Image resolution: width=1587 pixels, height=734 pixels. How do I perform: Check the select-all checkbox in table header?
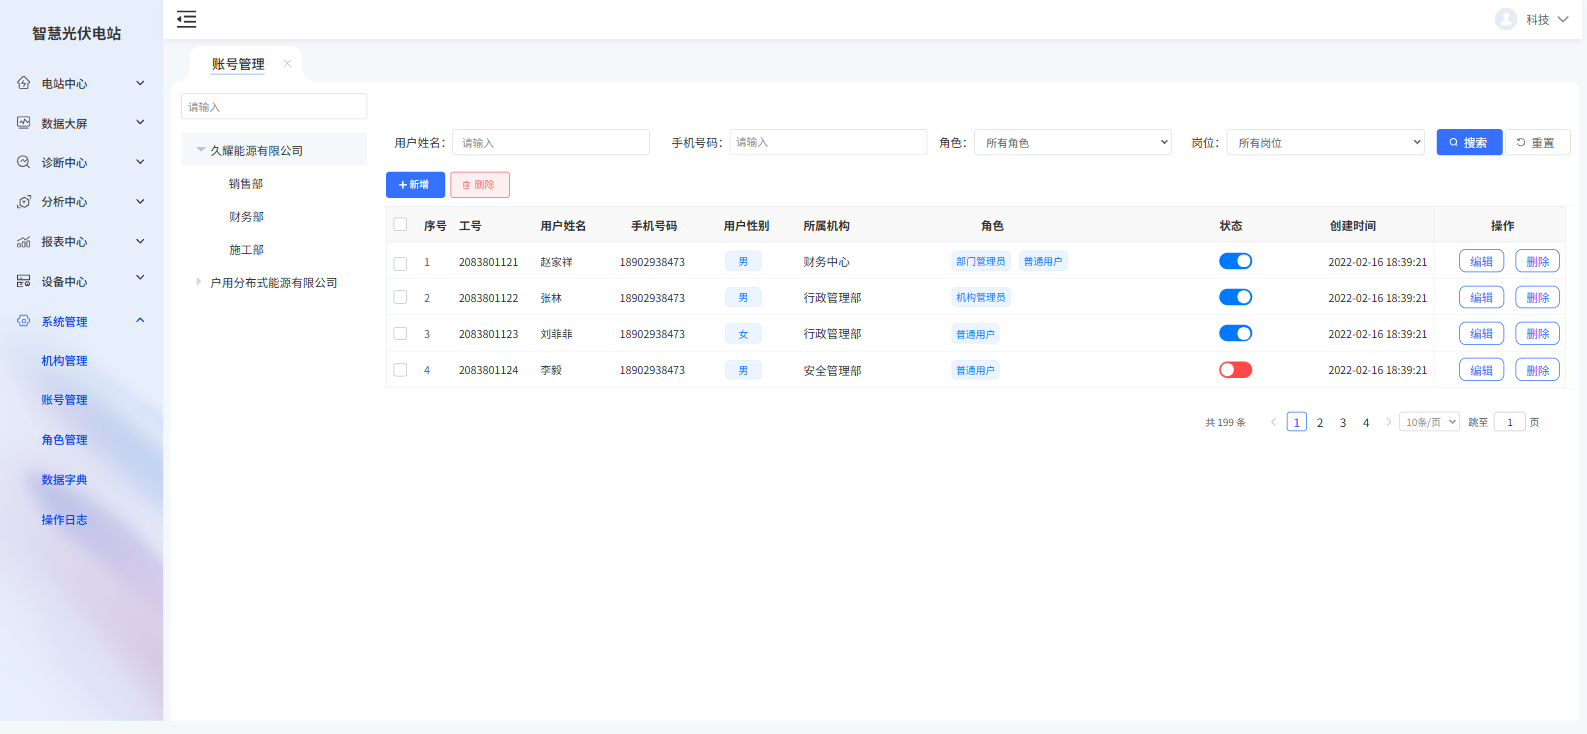[400, 225]
